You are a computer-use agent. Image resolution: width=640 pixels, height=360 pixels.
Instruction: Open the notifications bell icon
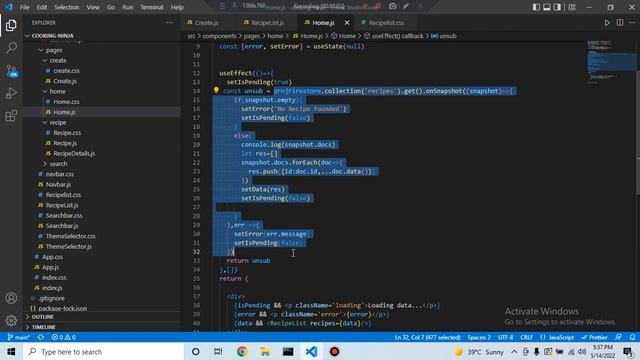pyautogui.click(x=632, y=337)
